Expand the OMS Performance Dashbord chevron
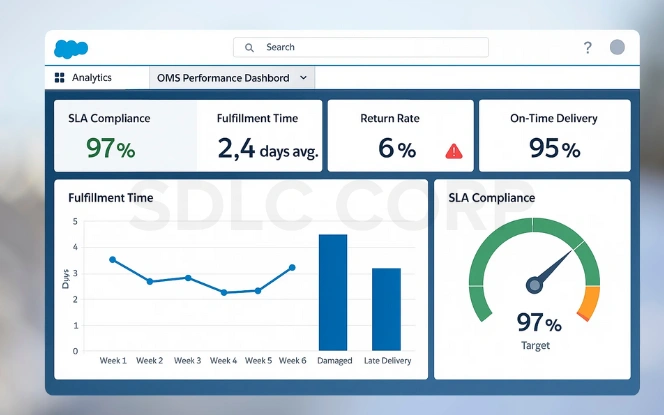 (304, 78)
